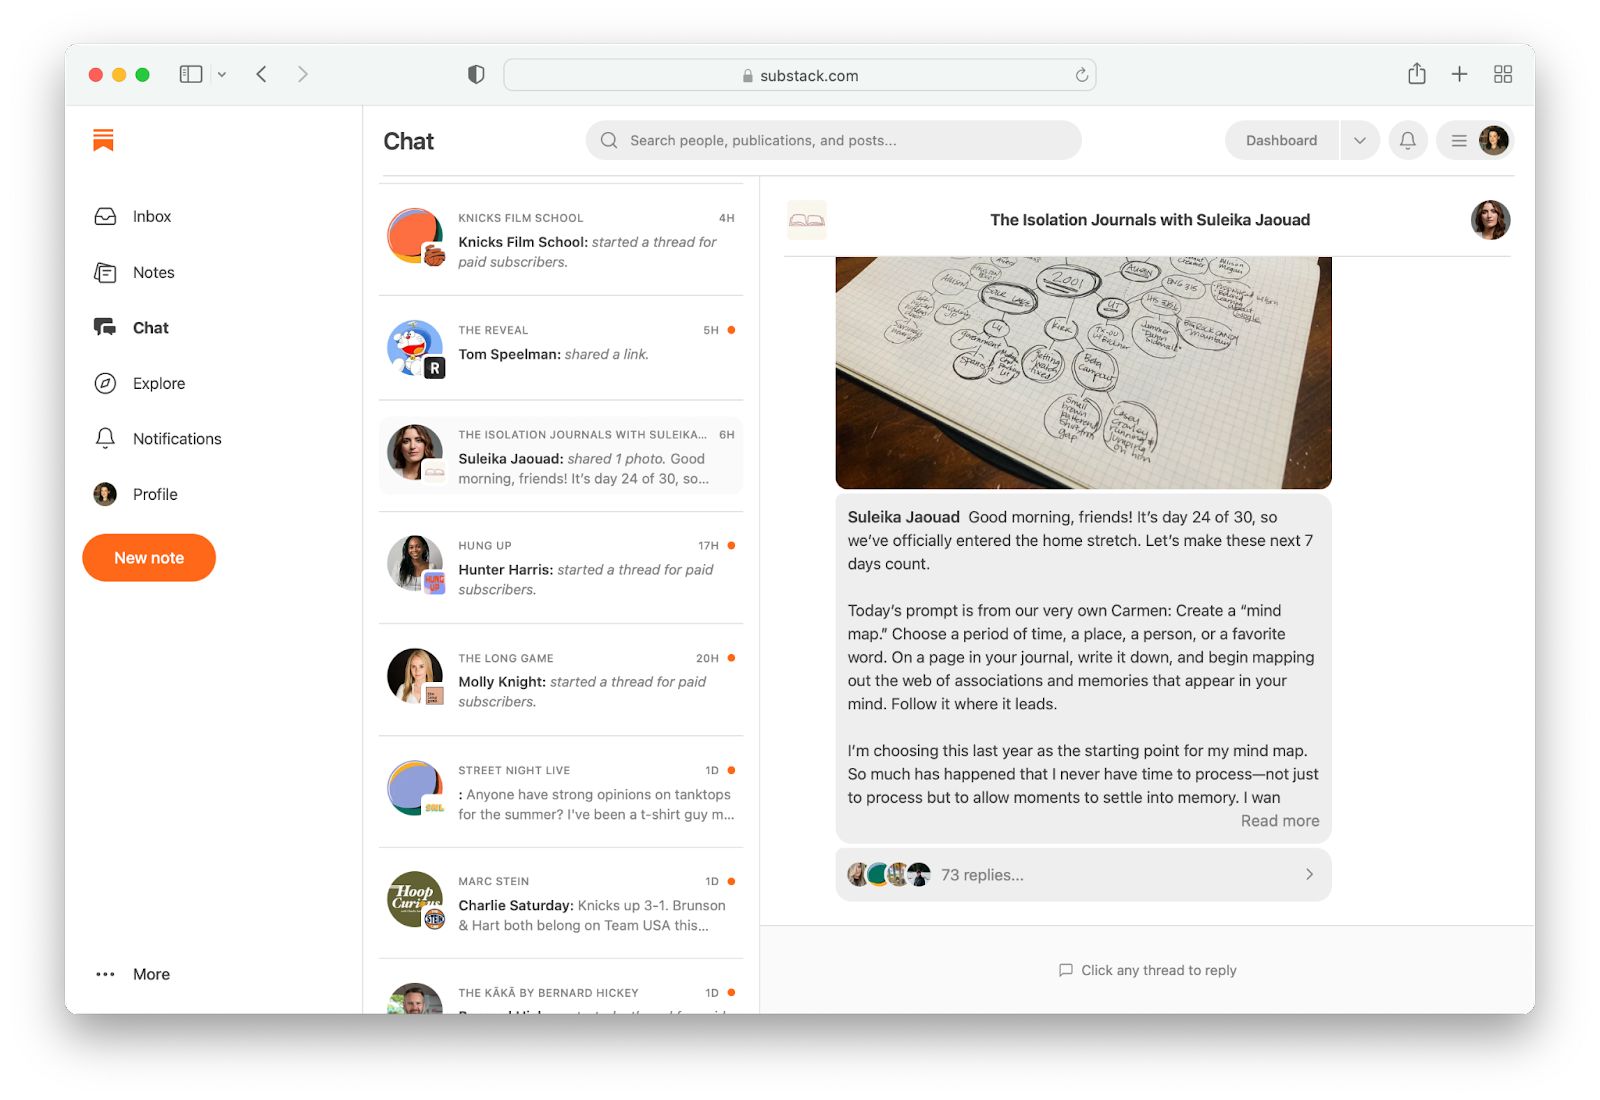This screenshot has width=1600, height=1100.
Task: Click the Substack bookmark logo
Action: click(103, 140)
